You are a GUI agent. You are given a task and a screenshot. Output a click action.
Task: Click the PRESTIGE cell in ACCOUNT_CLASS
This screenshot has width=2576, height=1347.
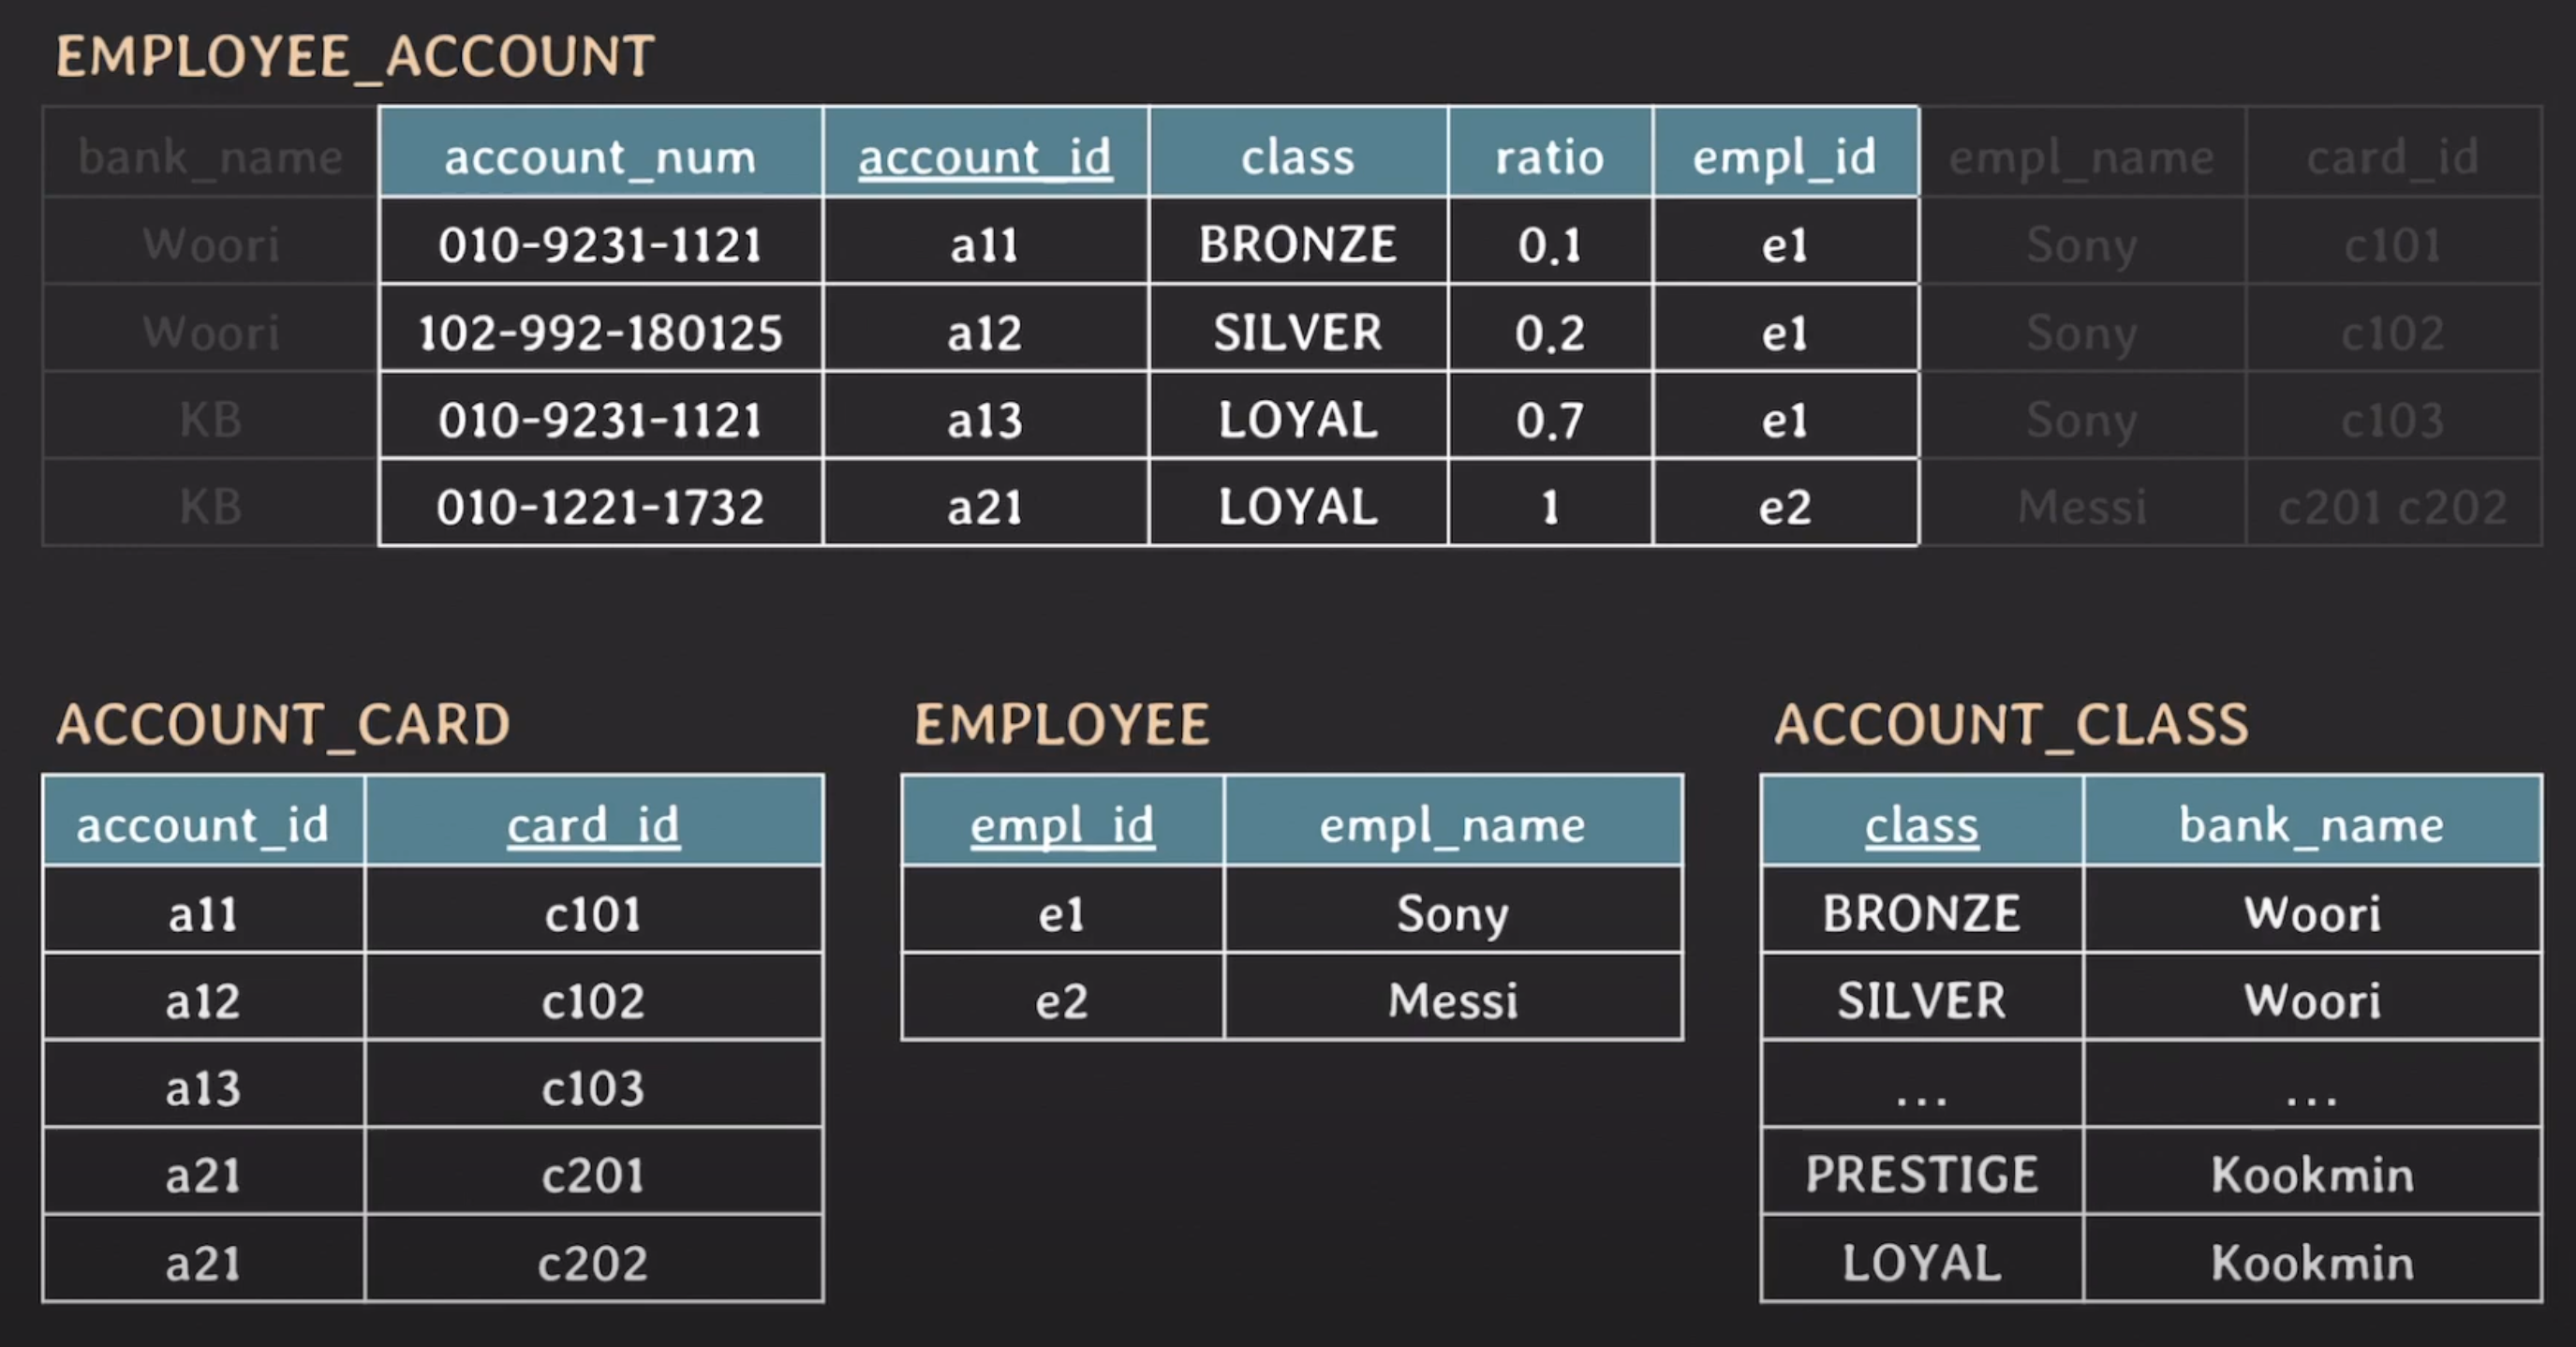click(1921, 1174)
